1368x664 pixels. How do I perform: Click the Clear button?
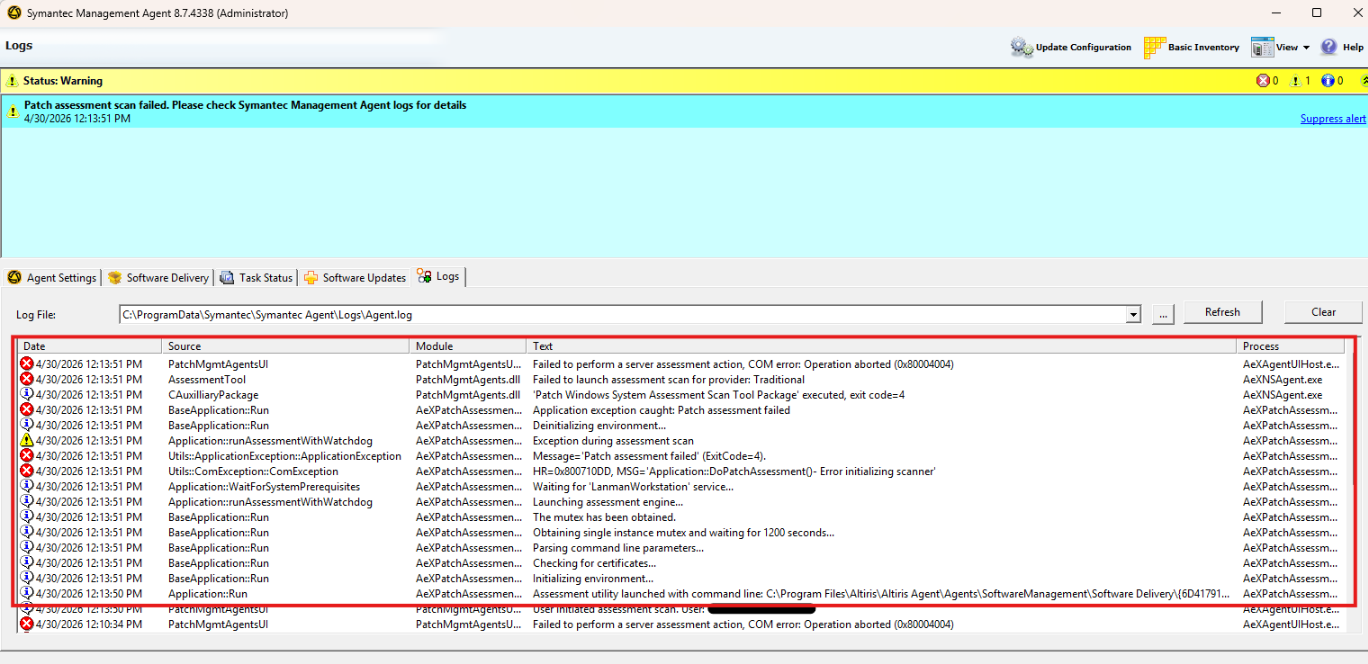point(1323,312)
